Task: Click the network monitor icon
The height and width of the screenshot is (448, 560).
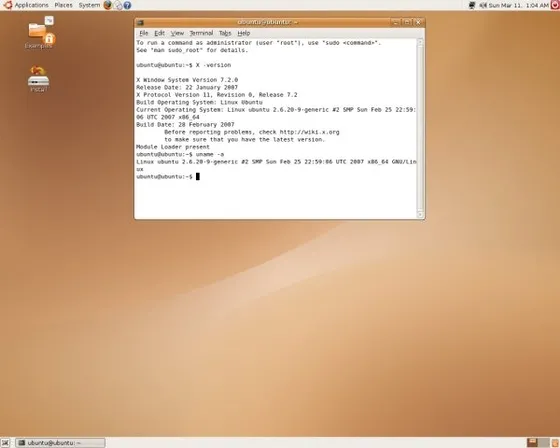Action: [472, 5]
